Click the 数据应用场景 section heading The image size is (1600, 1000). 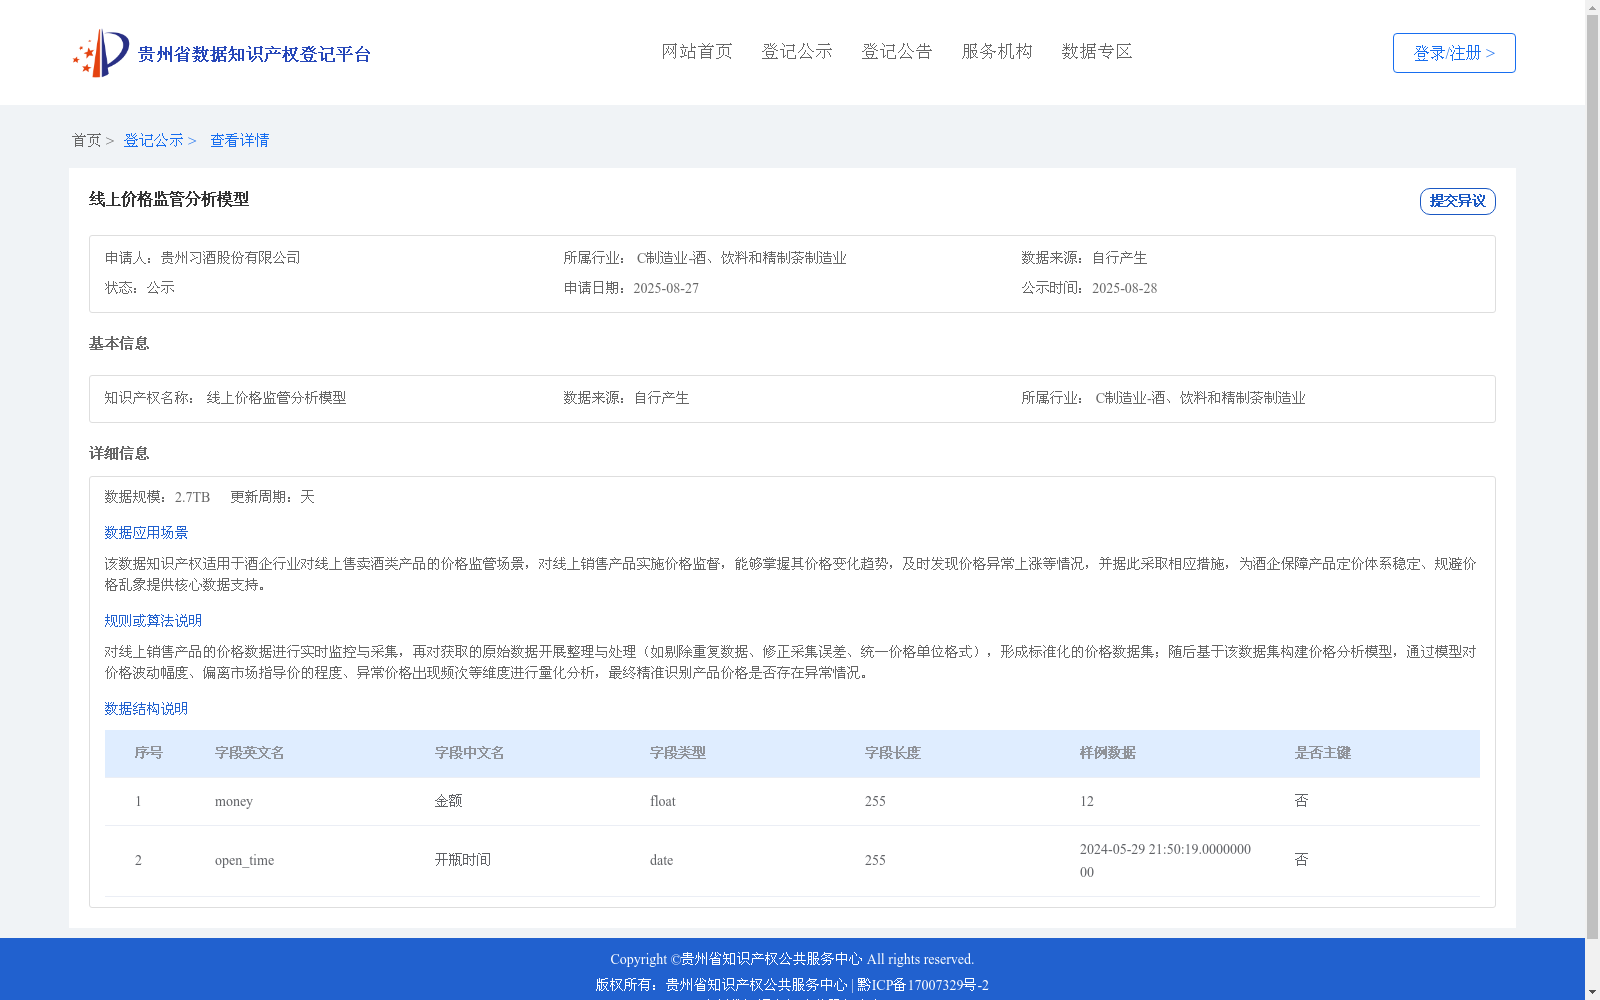point(146,533)
